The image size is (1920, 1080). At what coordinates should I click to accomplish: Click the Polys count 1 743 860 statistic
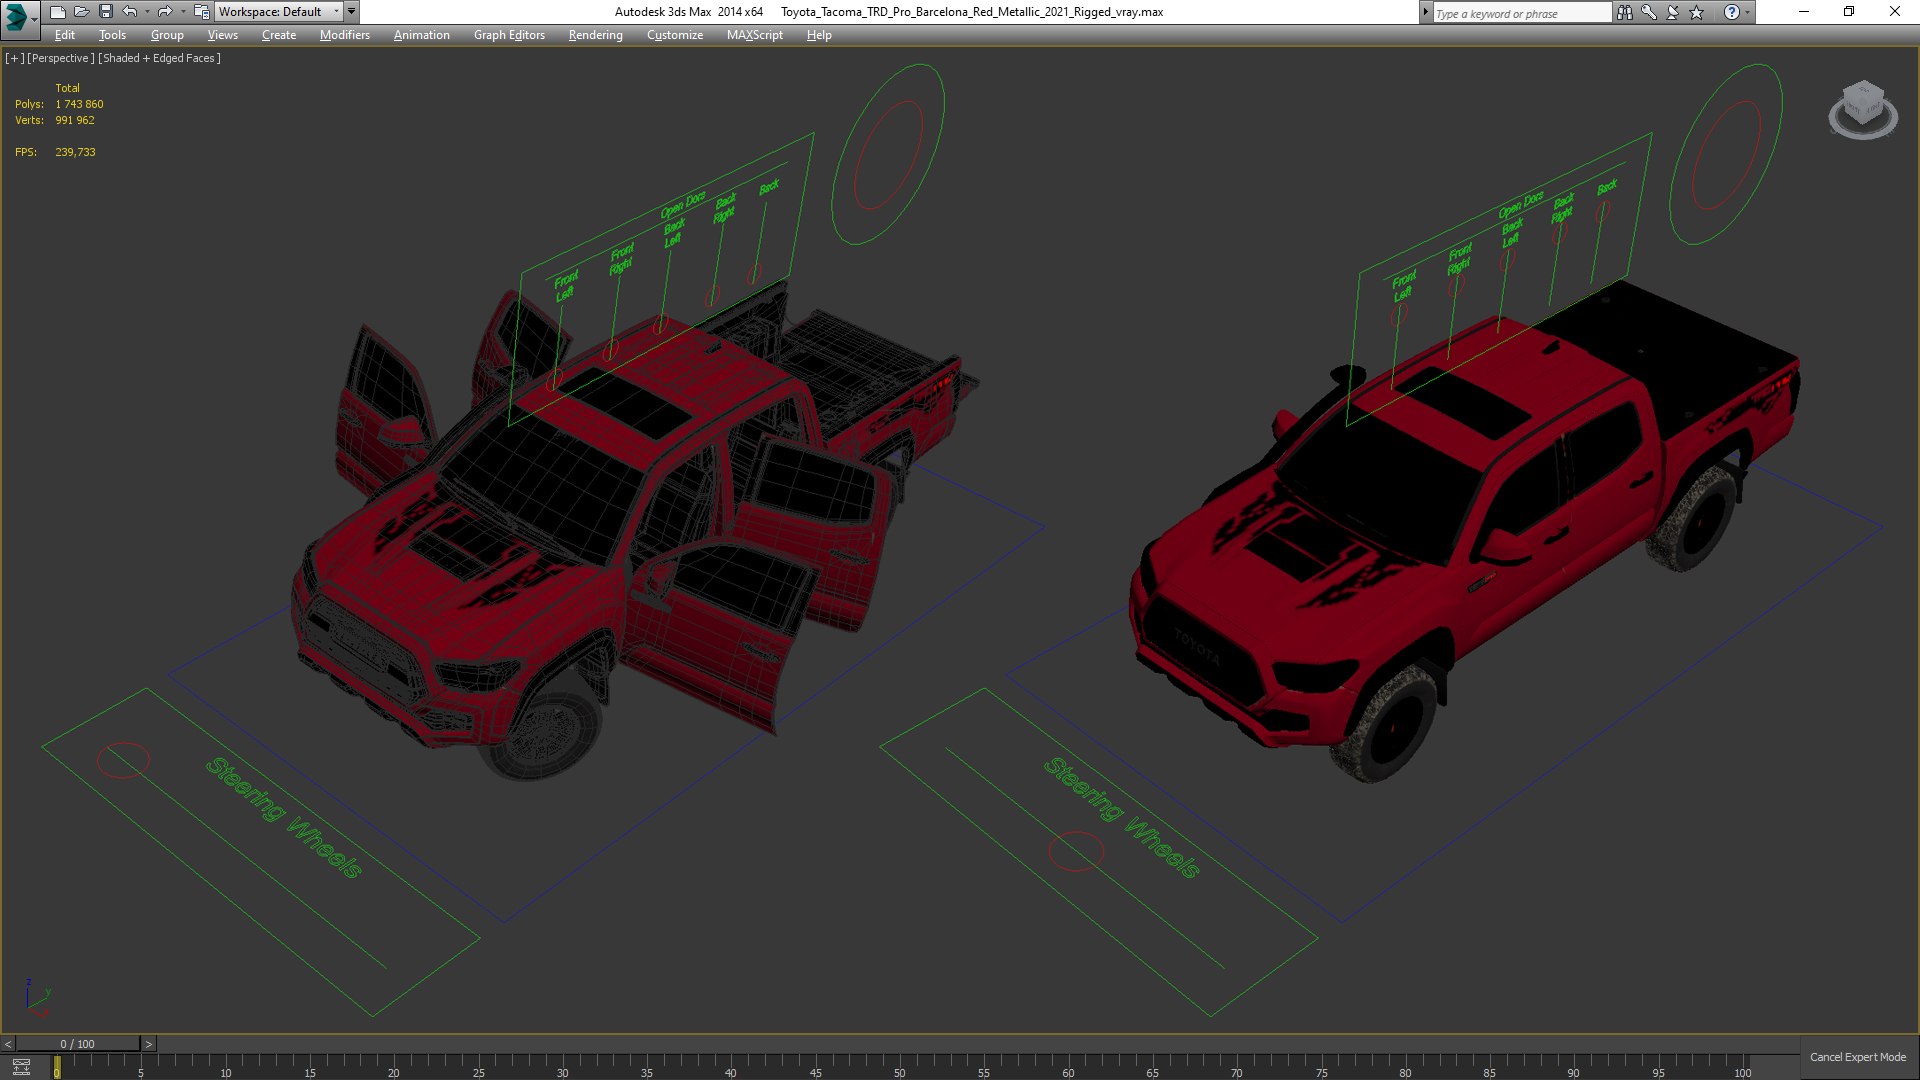79,104
